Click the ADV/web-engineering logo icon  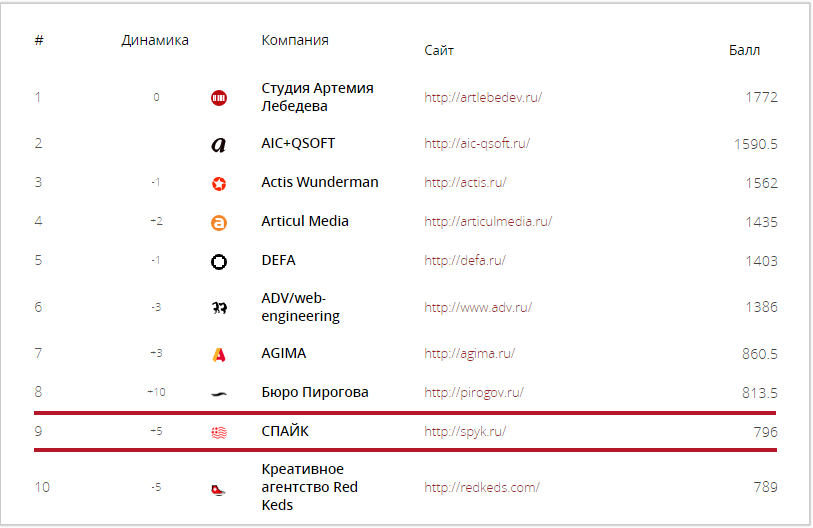coord(219,308)
